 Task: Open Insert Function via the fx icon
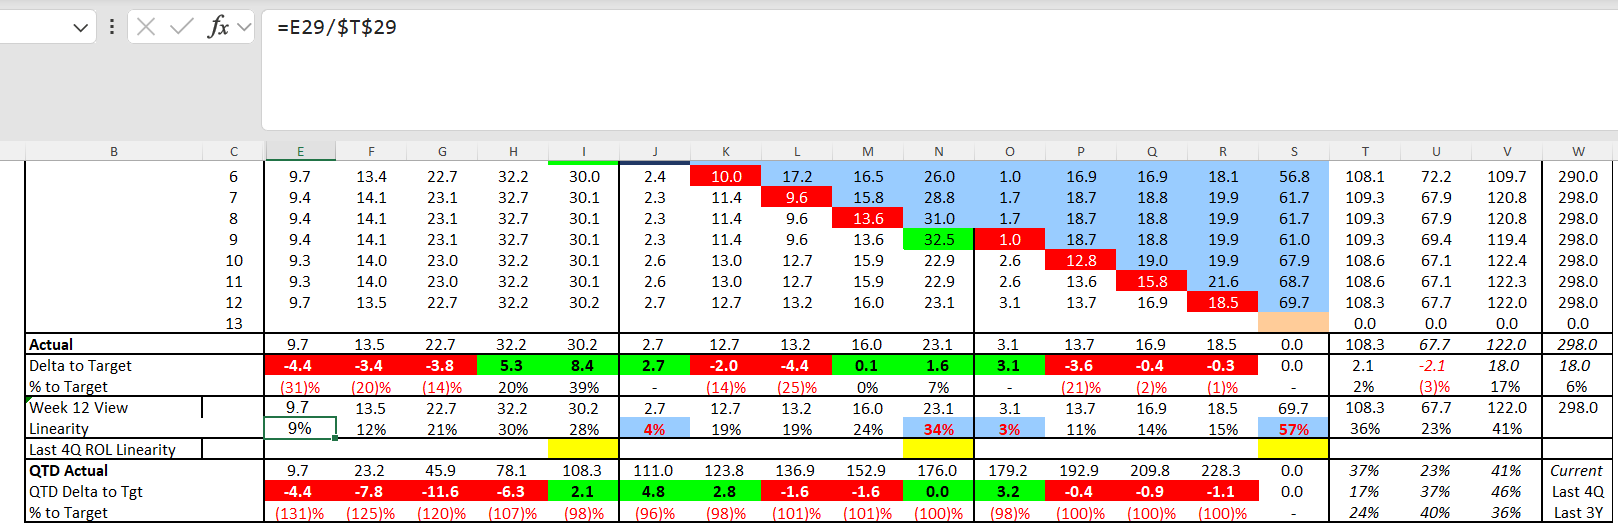click(218, 27)
